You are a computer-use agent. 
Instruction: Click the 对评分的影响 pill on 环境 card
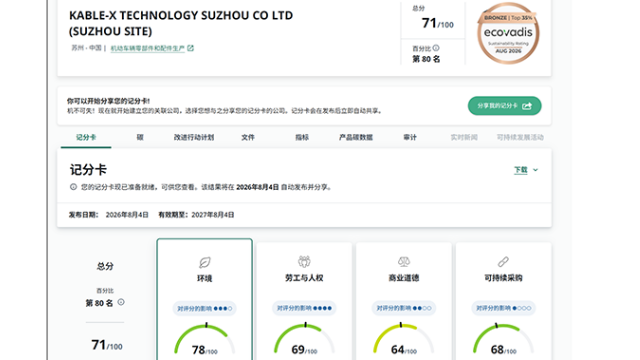[204, 309]
